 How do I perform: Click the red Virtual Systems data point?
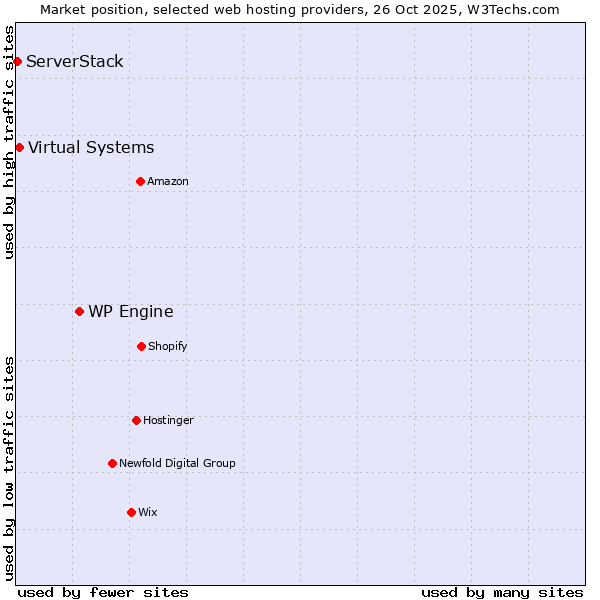pyautogui.click(x=19, y=147)
